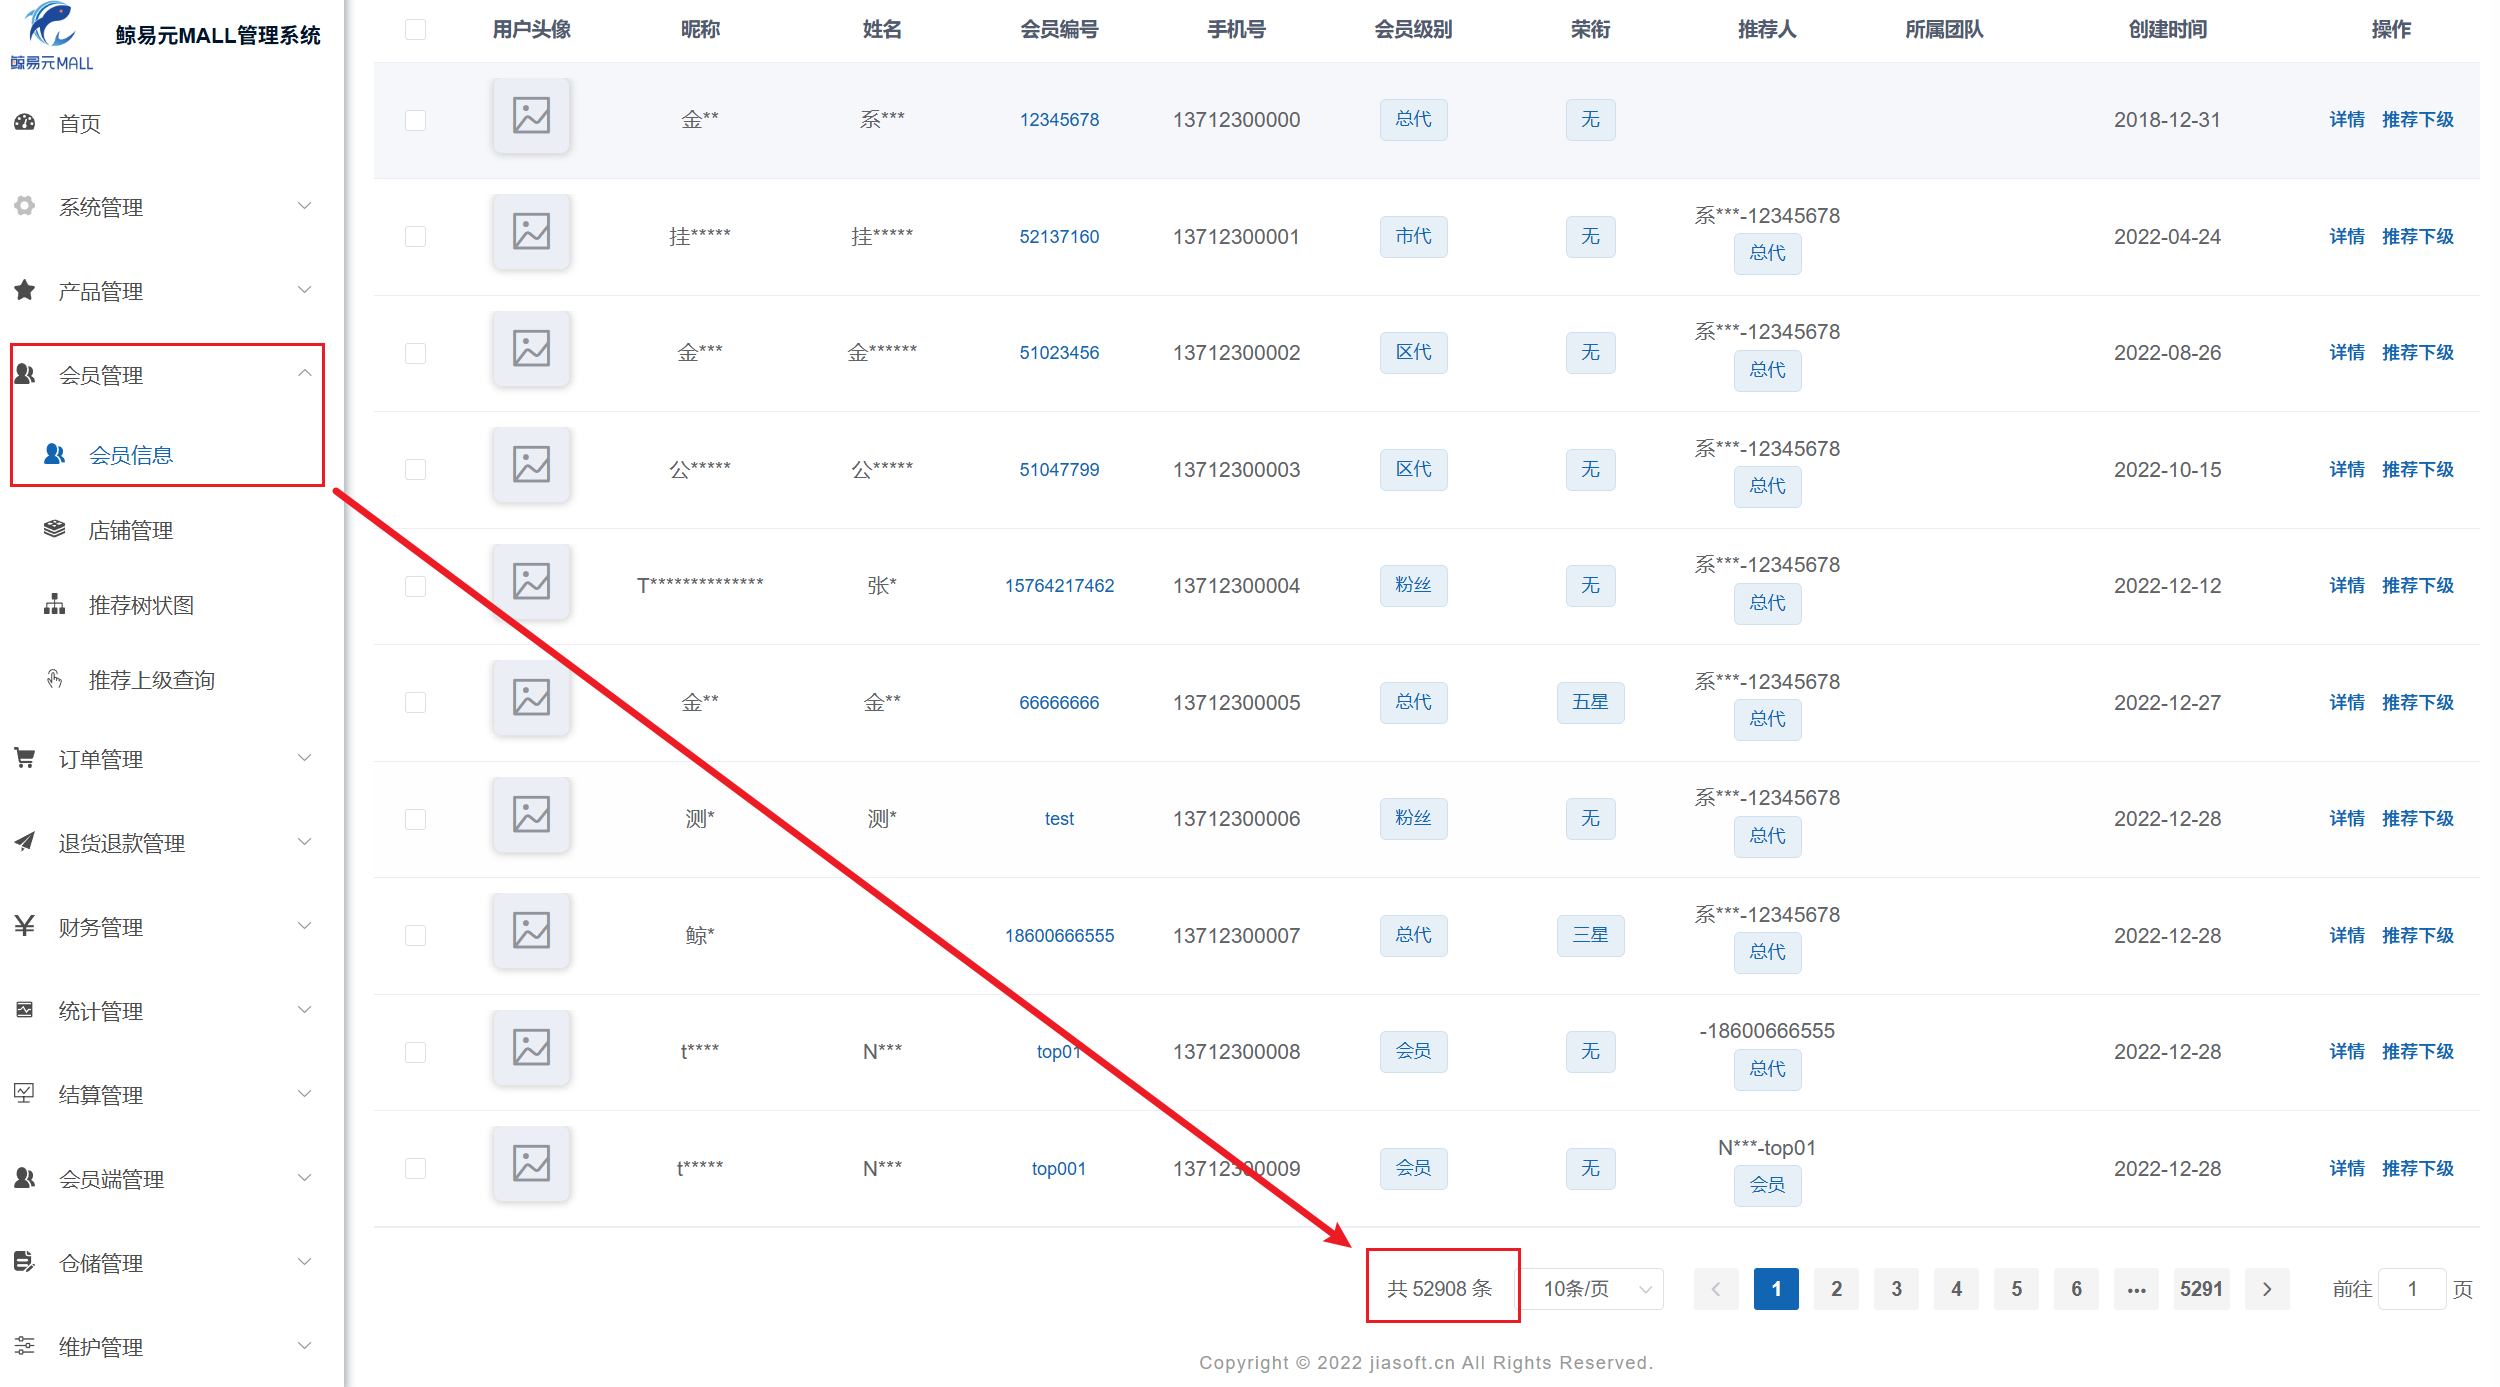
Task: Click the 退货退款管理 paper plane icon
Action: [x=25, y=842]
